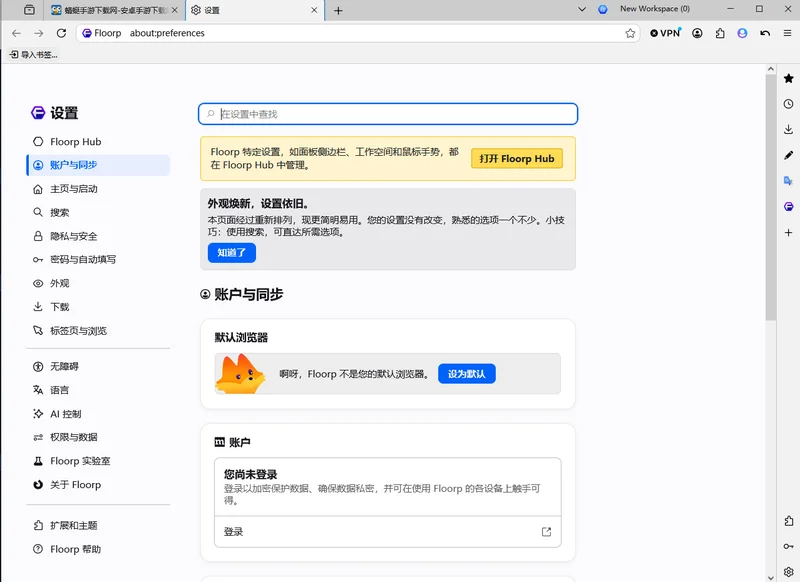Click the forward navigation arrow

click(39, 33)
